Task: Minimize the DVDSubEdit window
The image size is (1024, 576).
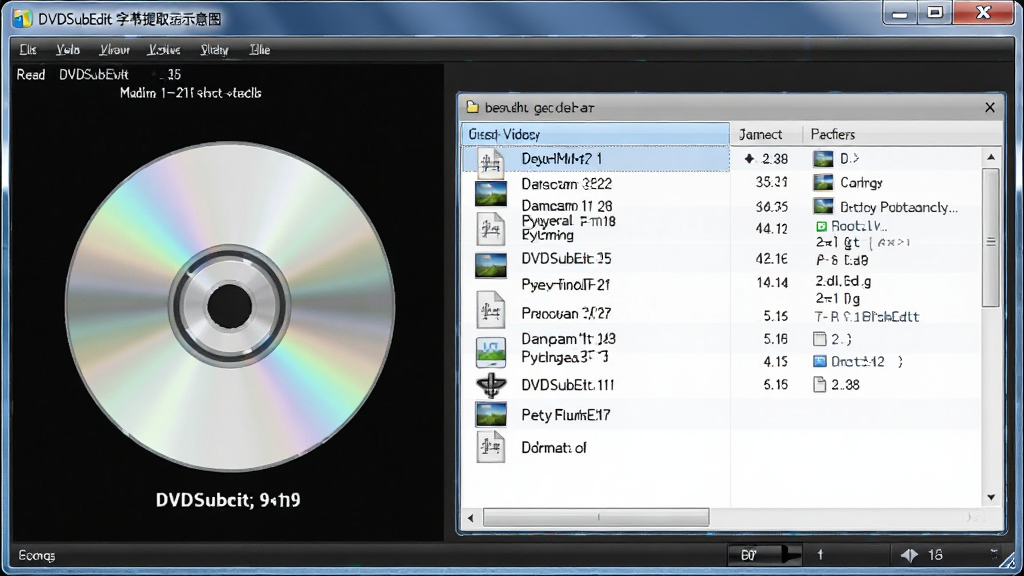Action: click(x=901, y=13)
